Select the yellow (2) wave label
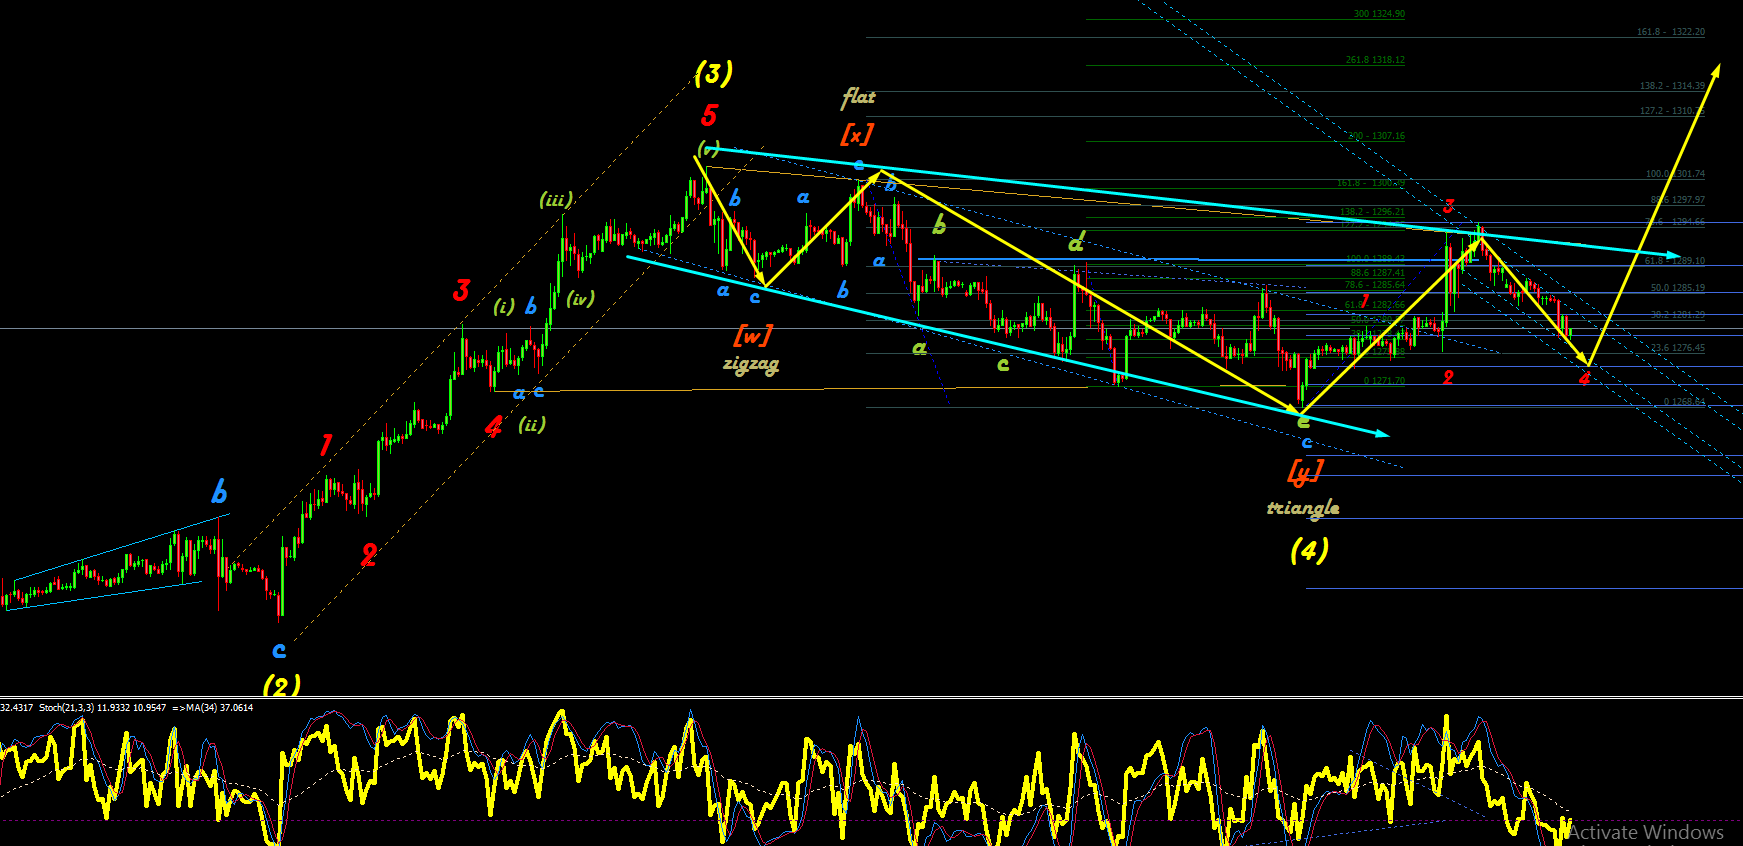This screenshot has width=1743, height=846. point(281,686)
